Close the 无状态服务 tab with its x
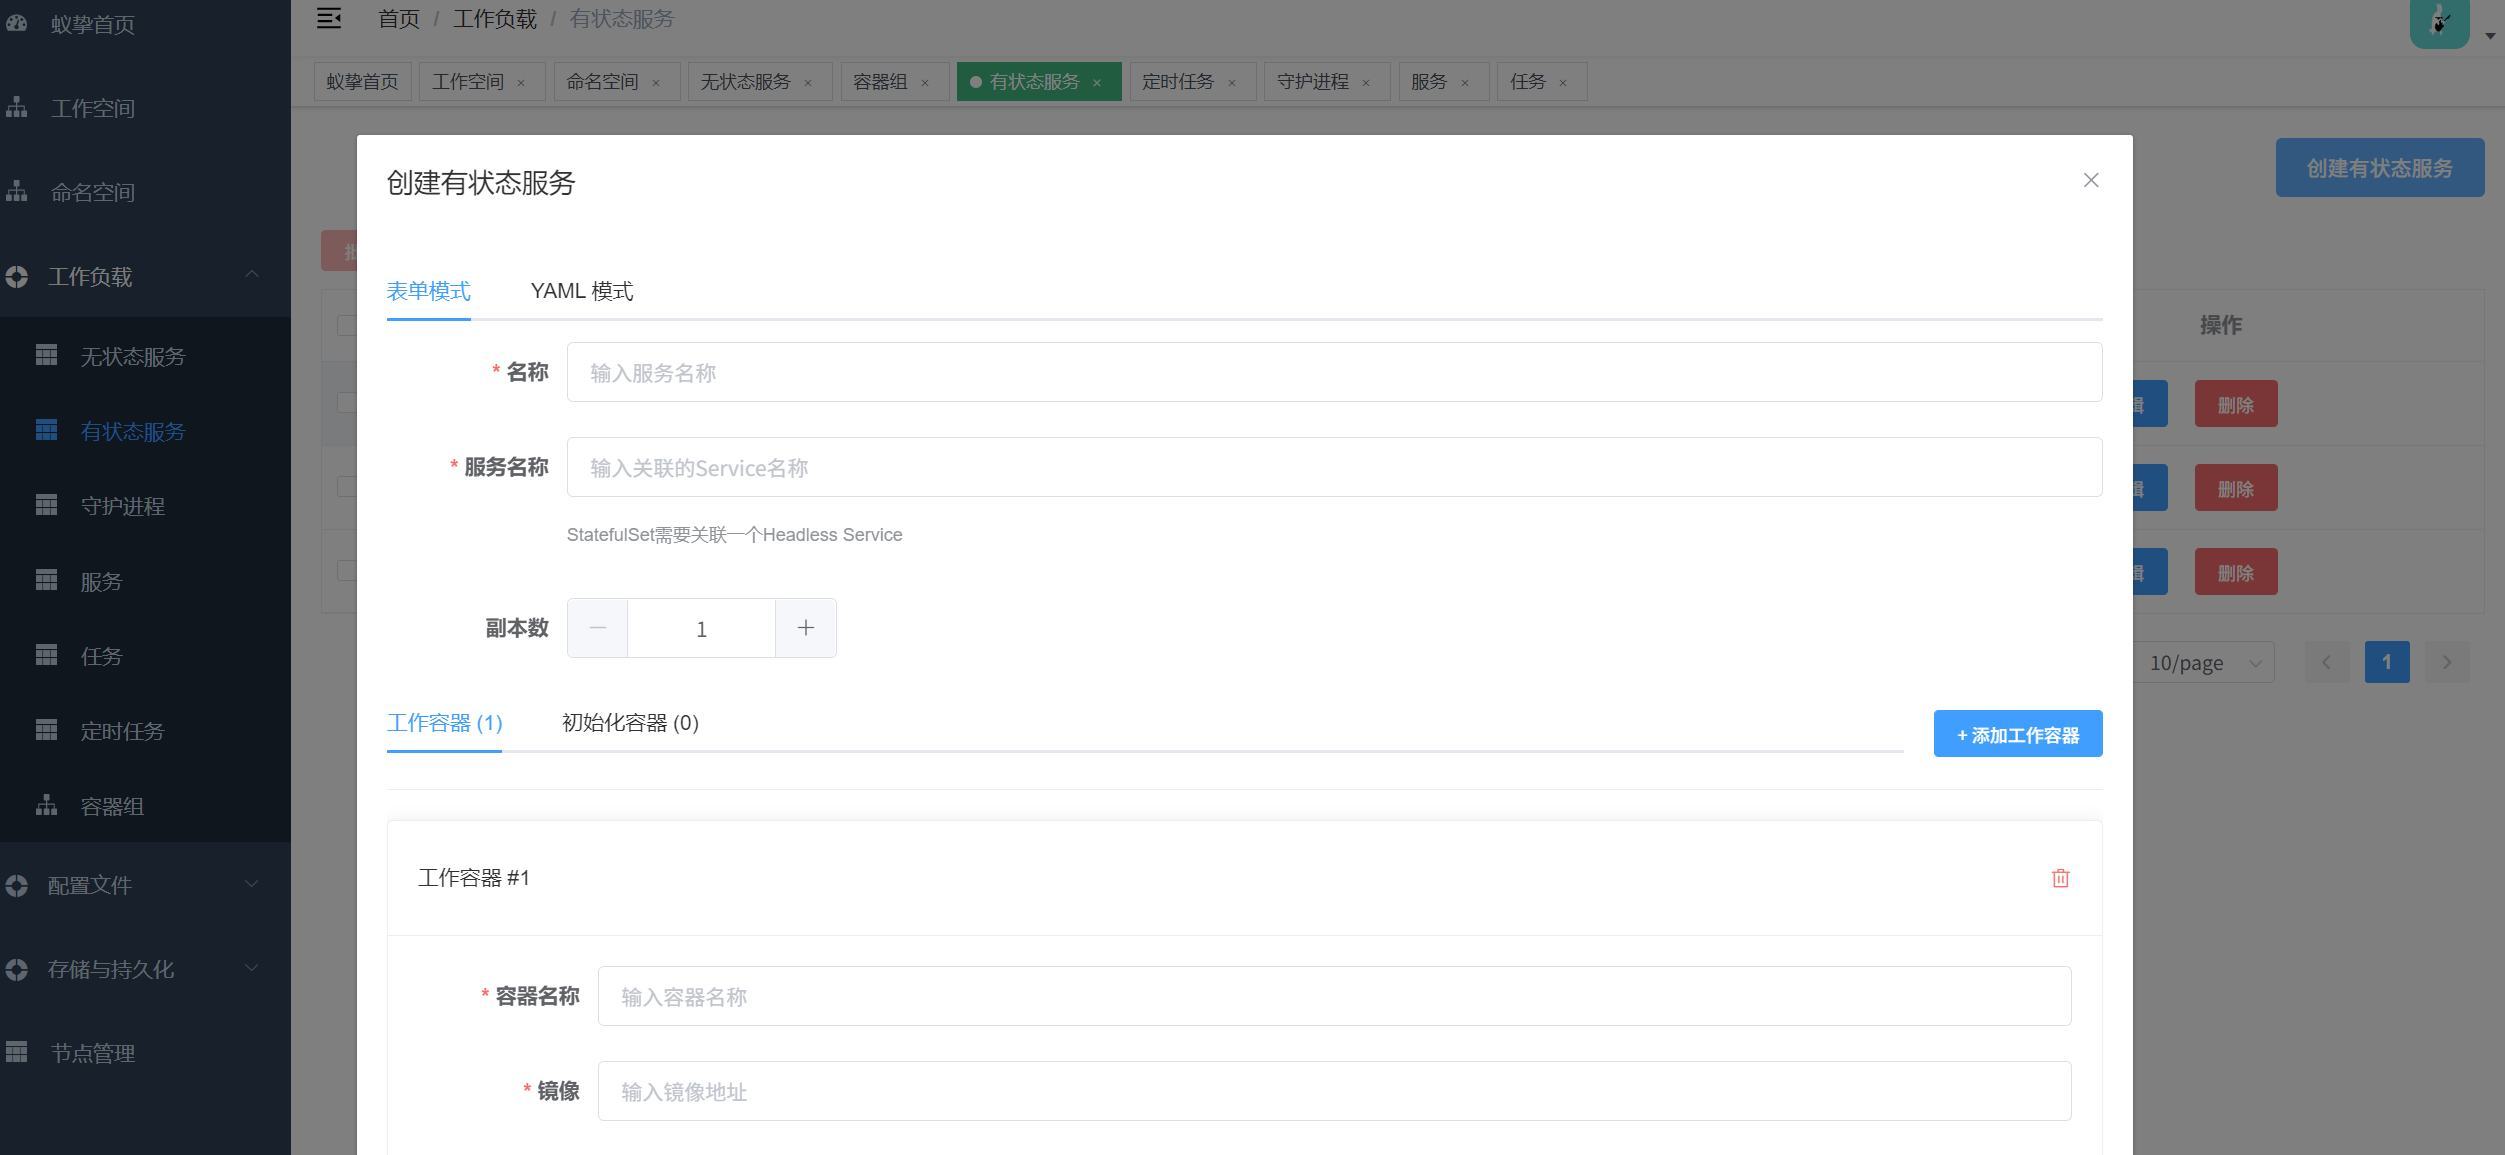Viewport: 2505px width, 1155px height. pos(808,83)
